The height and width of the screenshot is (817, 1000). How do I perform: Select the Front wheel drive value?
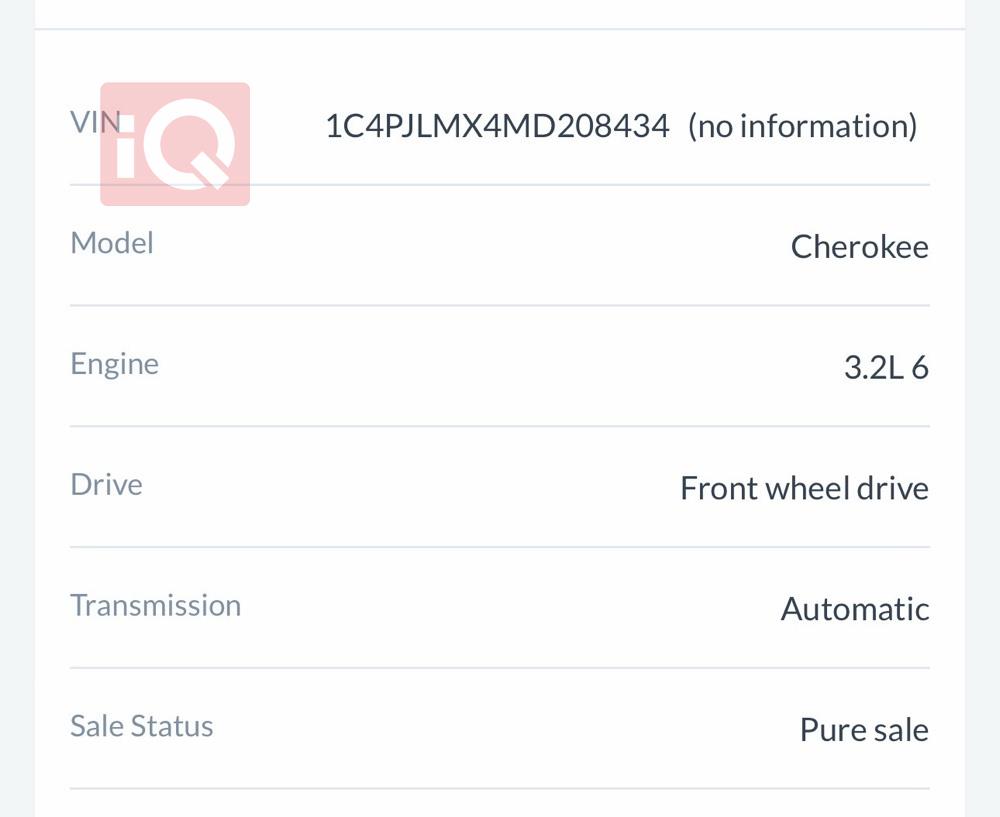[x=804, y=488]
